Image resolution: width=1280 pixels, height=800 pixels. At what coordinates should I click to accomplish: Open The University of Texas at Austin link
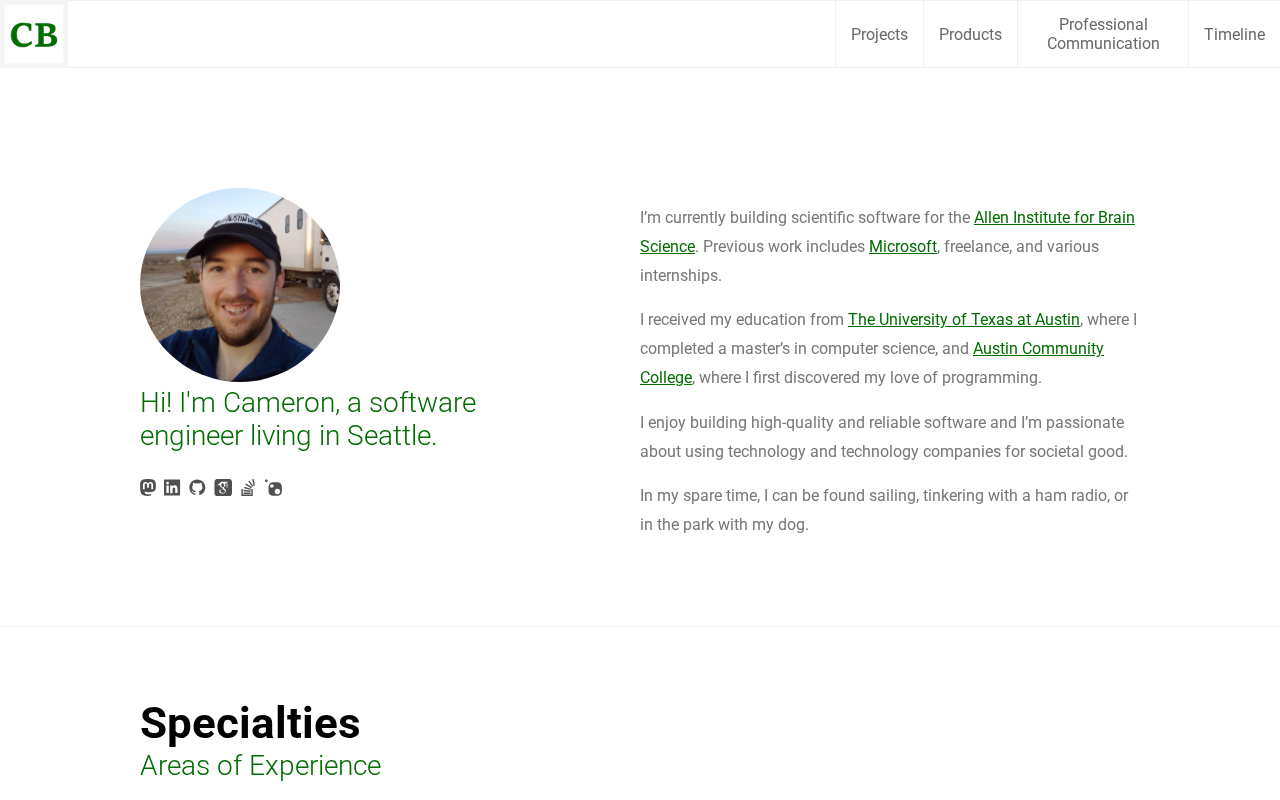963,320
